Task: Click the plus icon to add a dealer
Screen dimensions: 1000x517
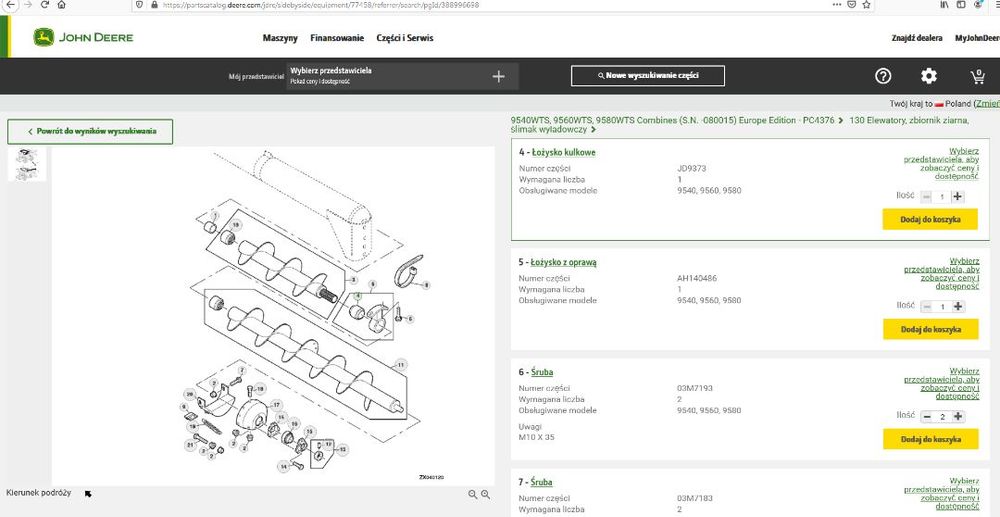Action: click(x=499, y=76)
